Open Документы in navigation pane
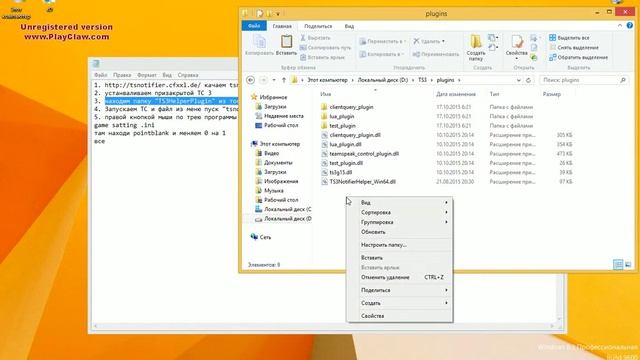The height and width of the screenshot is (360, 640). (x=274, y=162)
